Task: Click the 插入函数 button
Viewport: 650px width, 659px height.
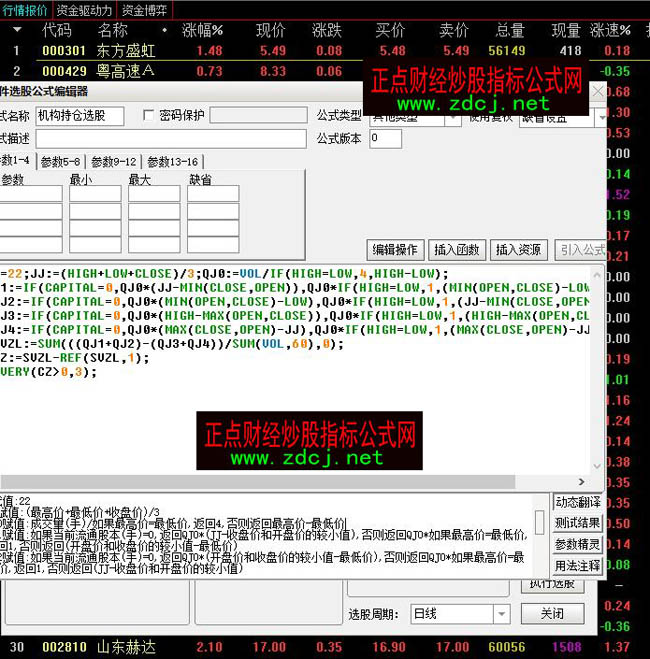Action: [457, 250]
